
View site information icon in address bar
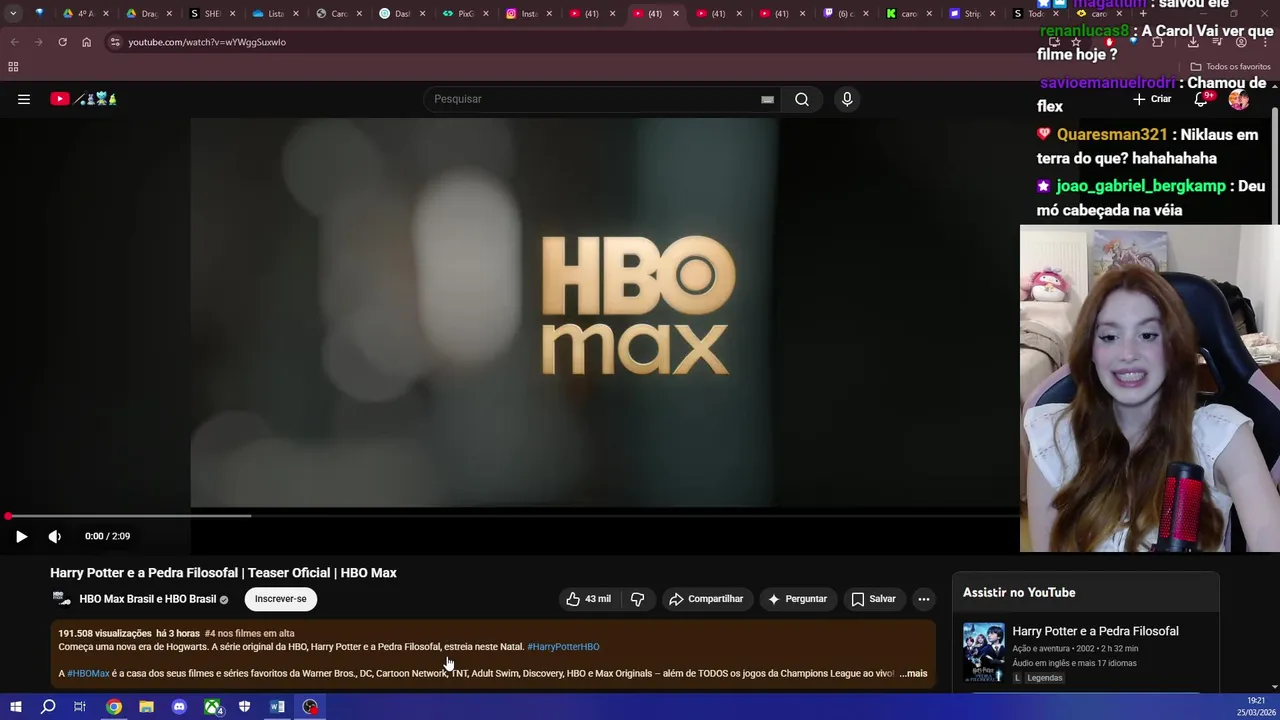[x=115, y=42]
